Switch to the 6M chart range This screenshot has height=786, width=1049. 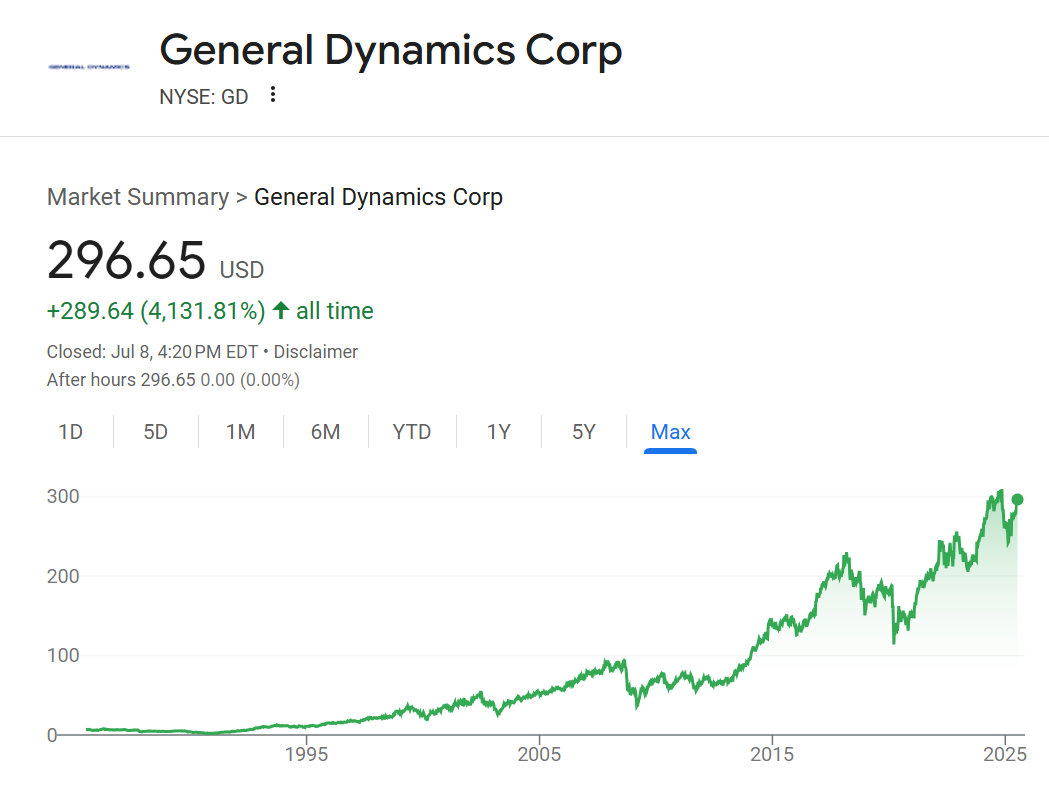tap(325, 432)
